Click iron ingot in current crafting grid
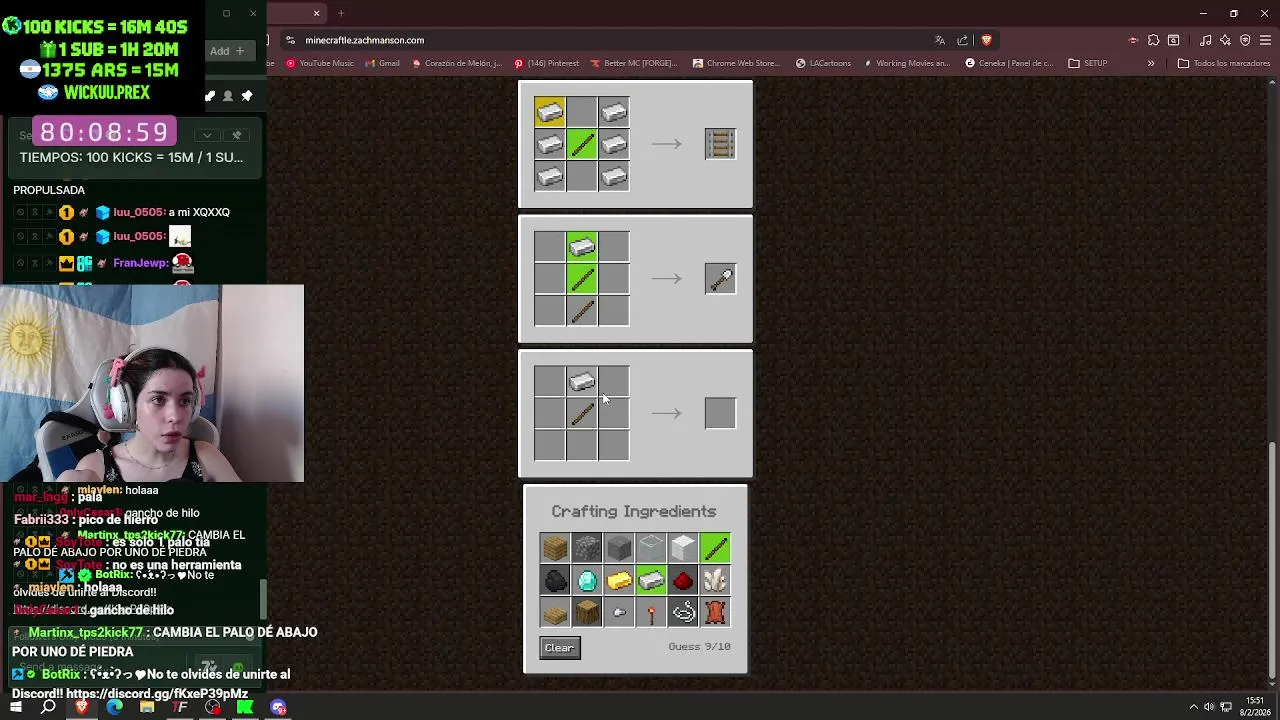The image size is (1280, 720). (582, 381)
